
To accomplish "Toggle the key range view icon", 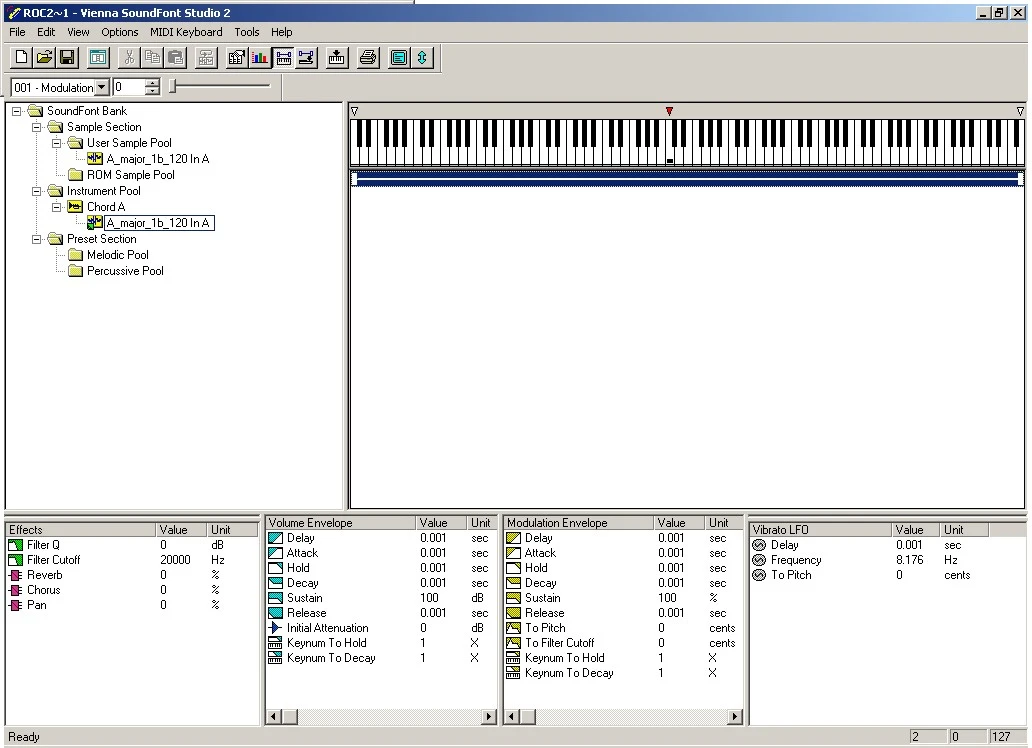I will (284, 58).
